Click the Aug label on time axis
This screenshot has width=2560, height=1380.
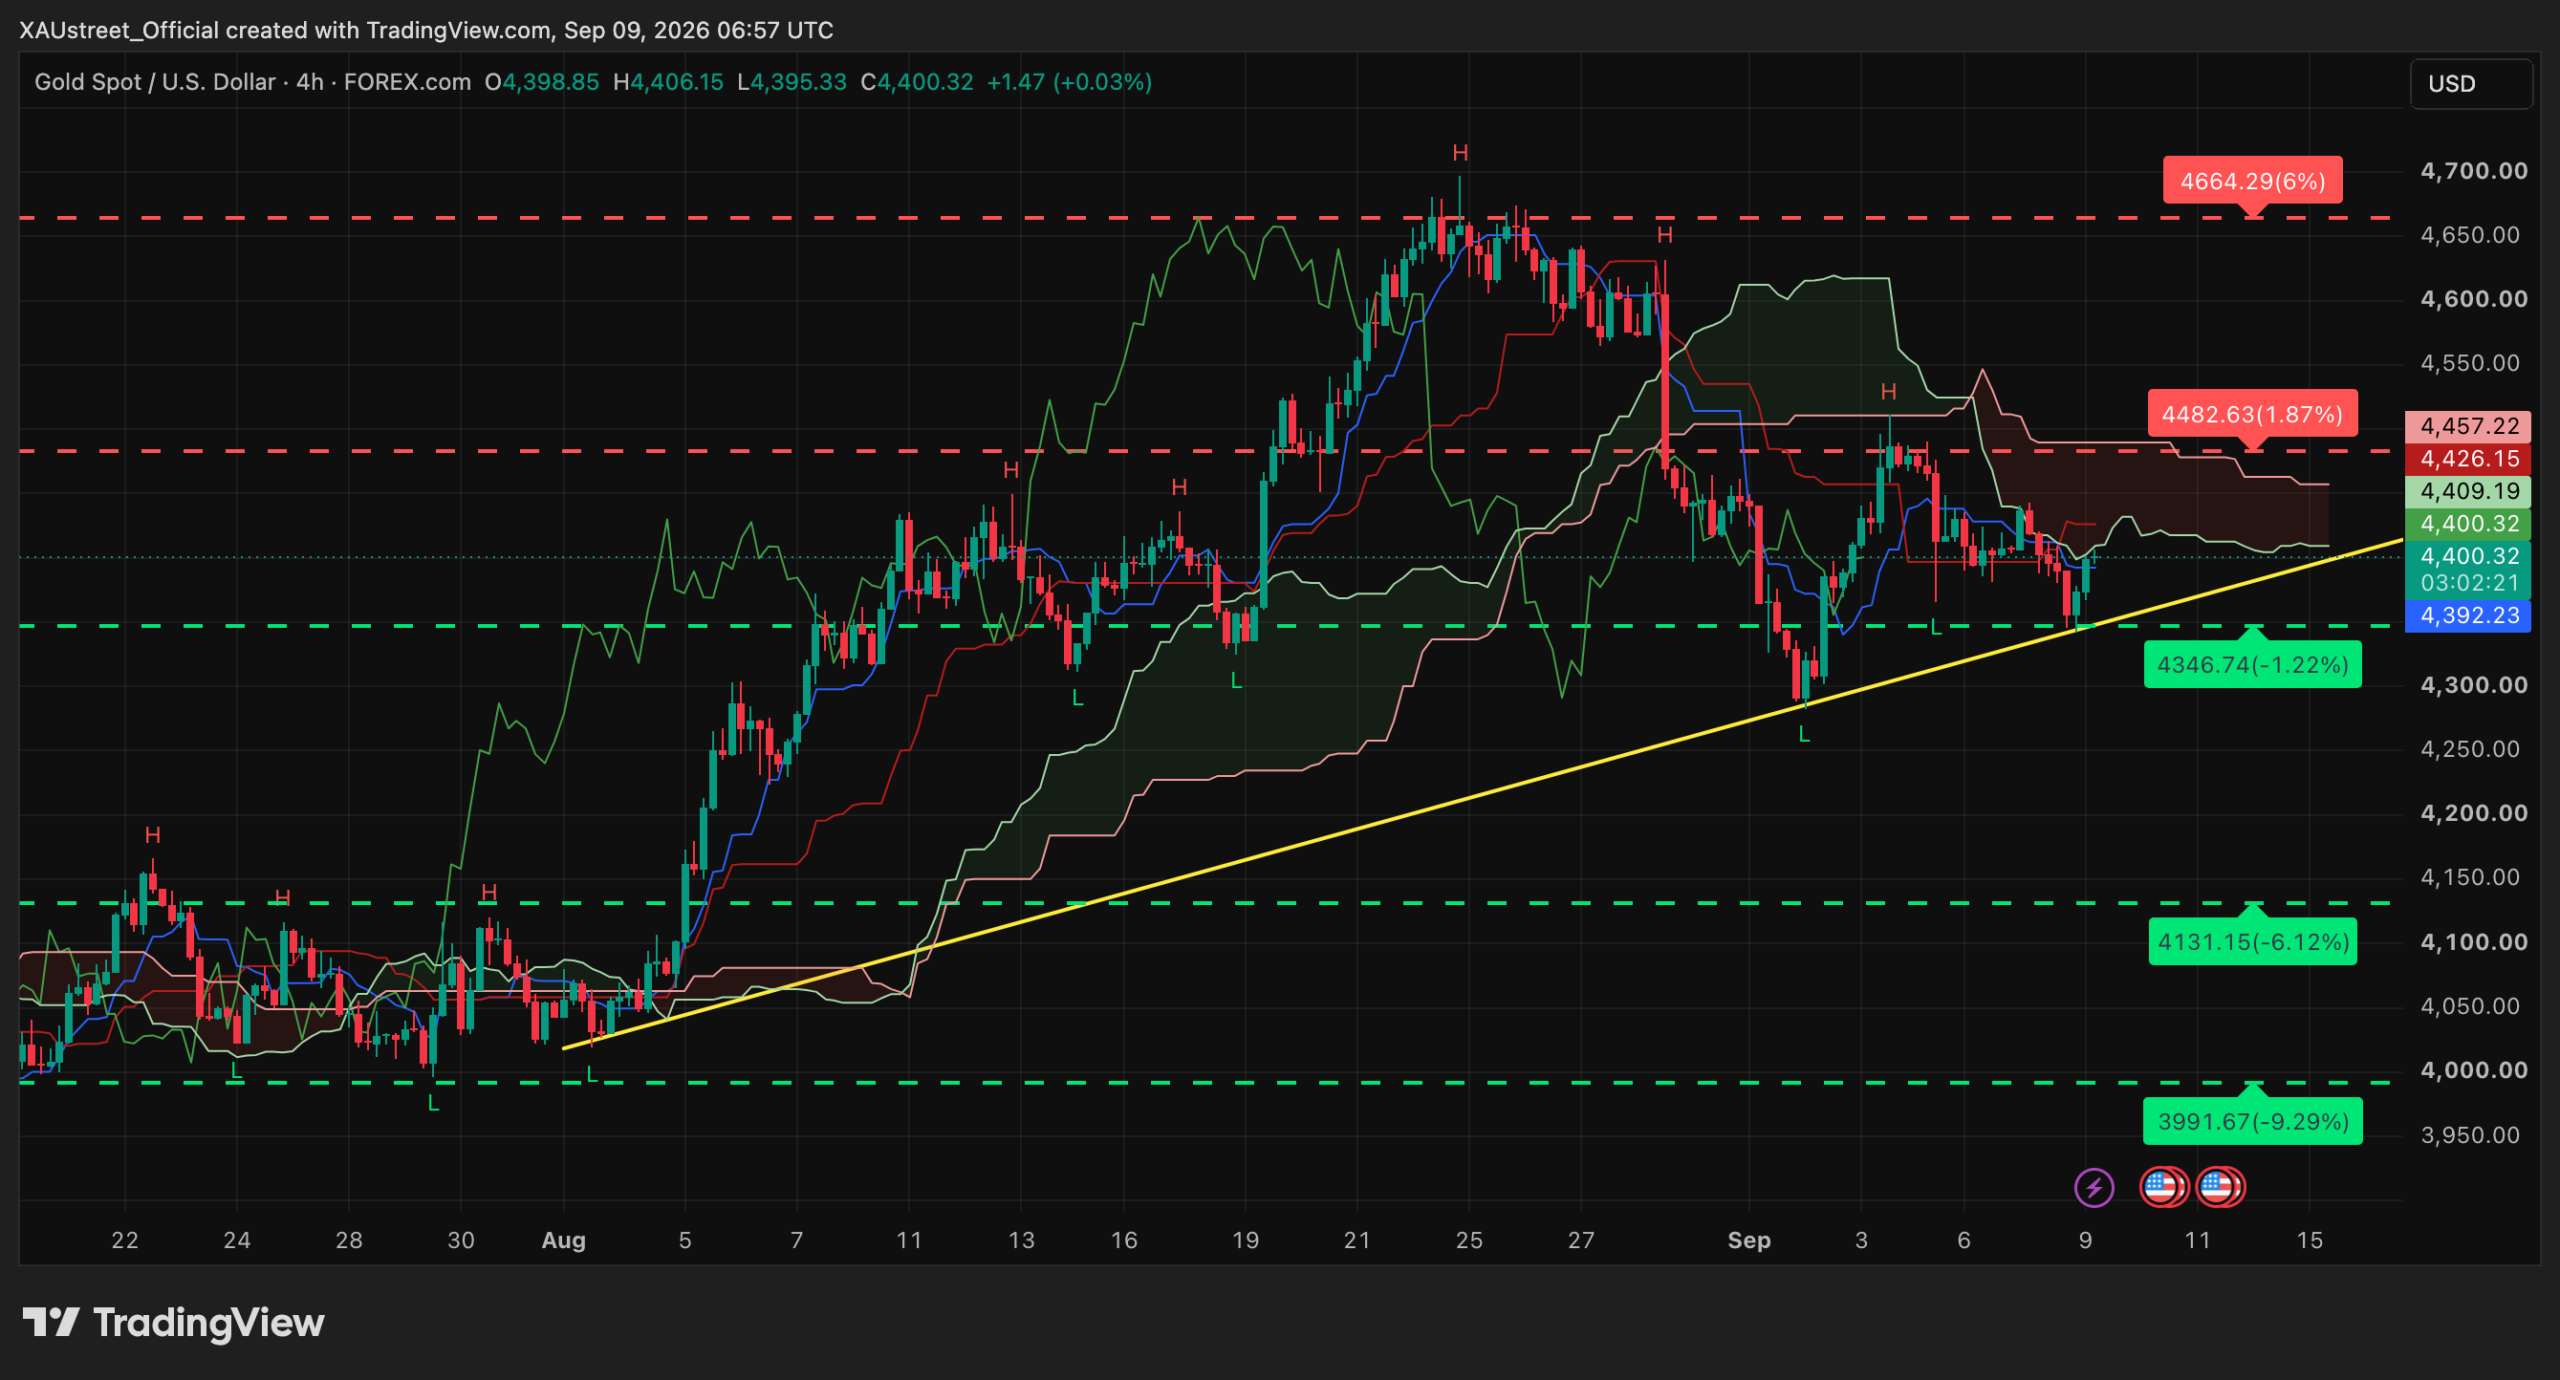pyautogui.click(x=563, y=1240)
